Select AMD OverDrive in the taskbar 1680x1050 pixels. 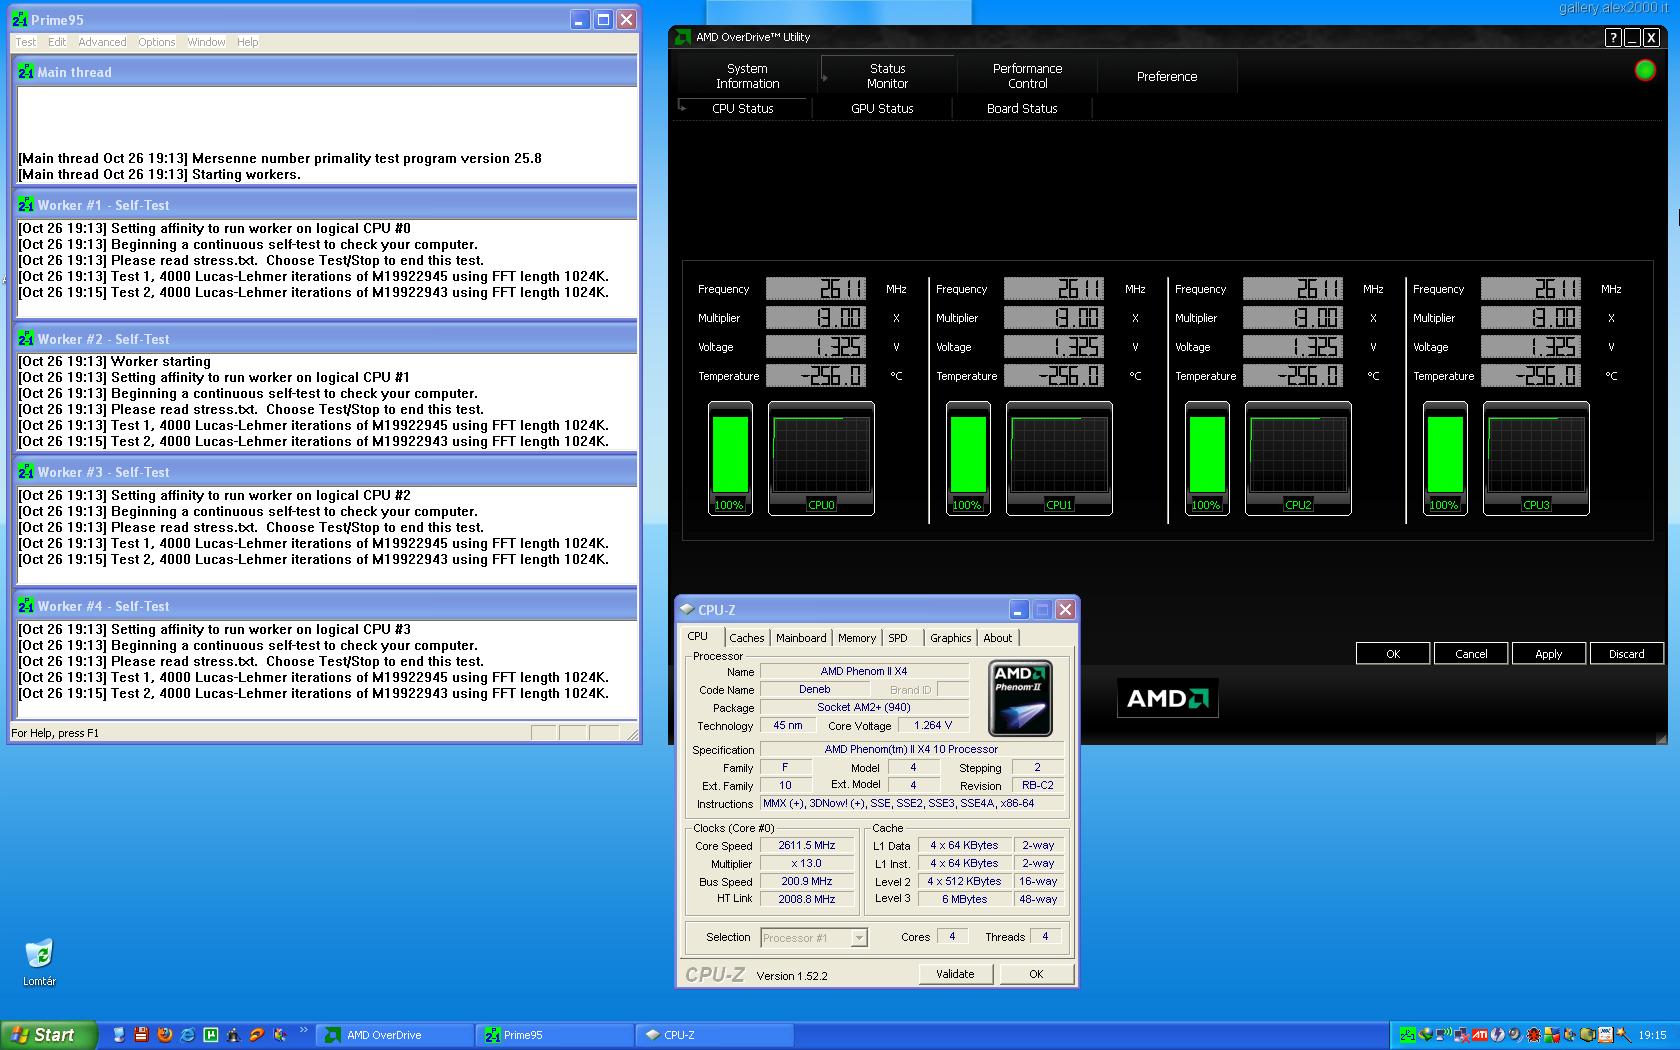[x=396, y=1035]
